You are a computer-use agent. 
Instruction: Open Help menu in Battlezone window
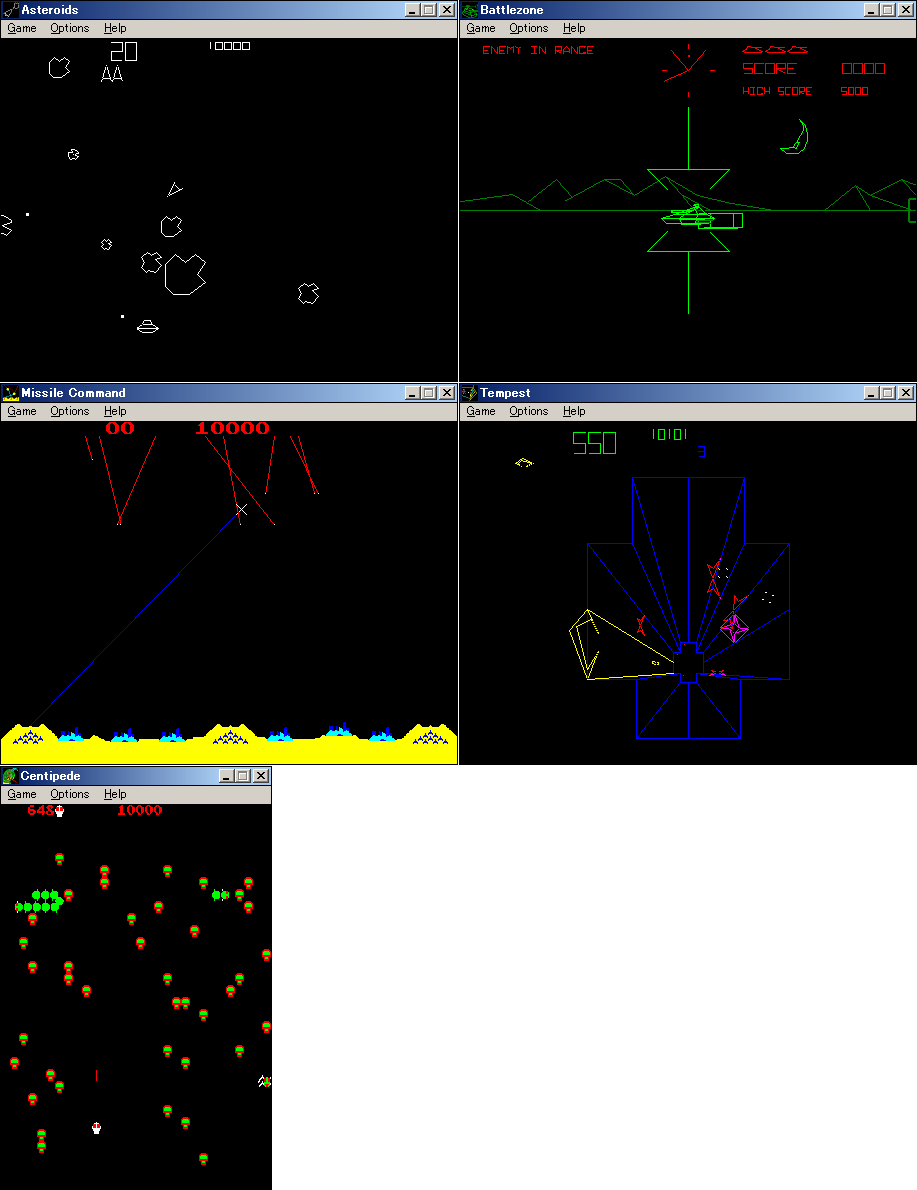click(x=574, y=28)
